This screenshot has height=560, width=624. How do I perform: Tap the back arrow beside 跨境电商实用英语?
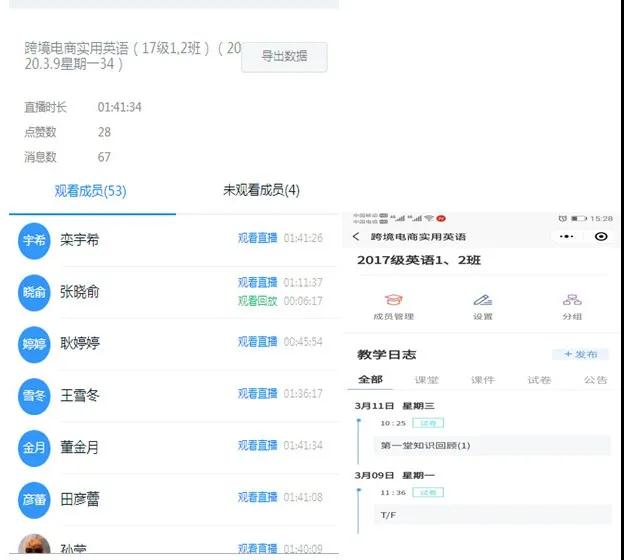tap(356, 237)
